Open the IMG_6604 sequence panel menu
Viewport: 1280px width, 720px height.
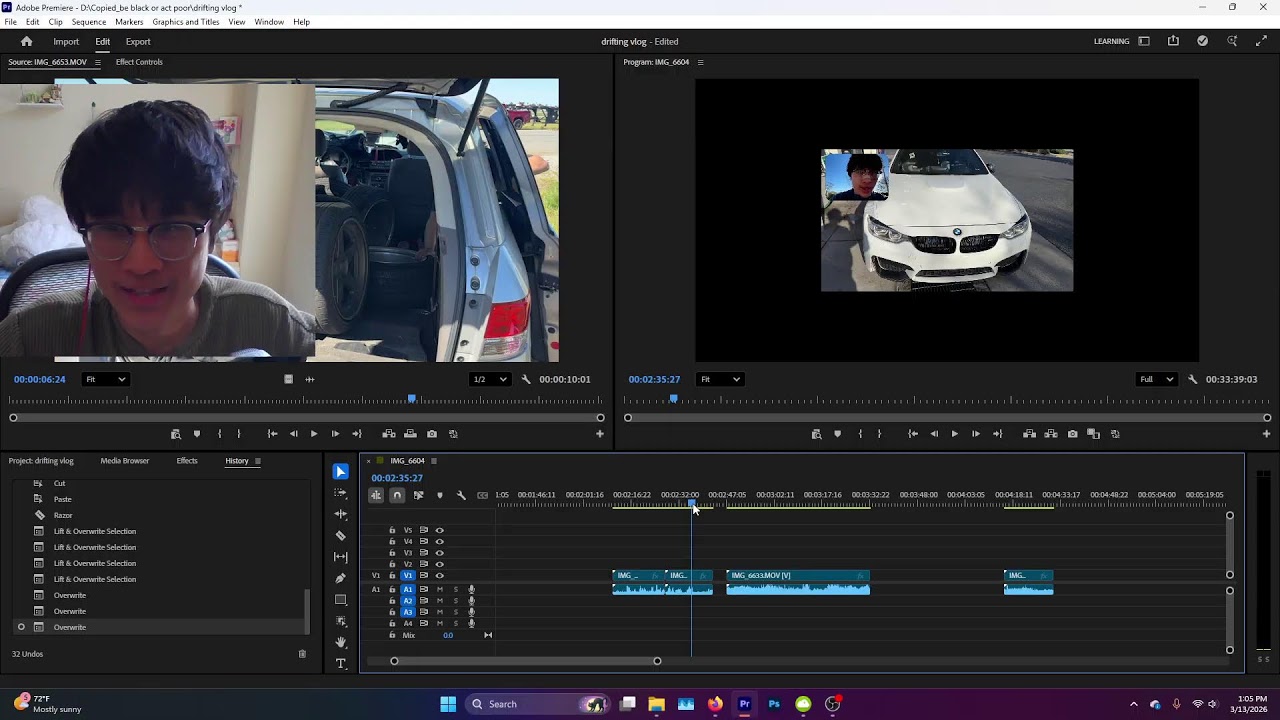[x=434, y=461]
